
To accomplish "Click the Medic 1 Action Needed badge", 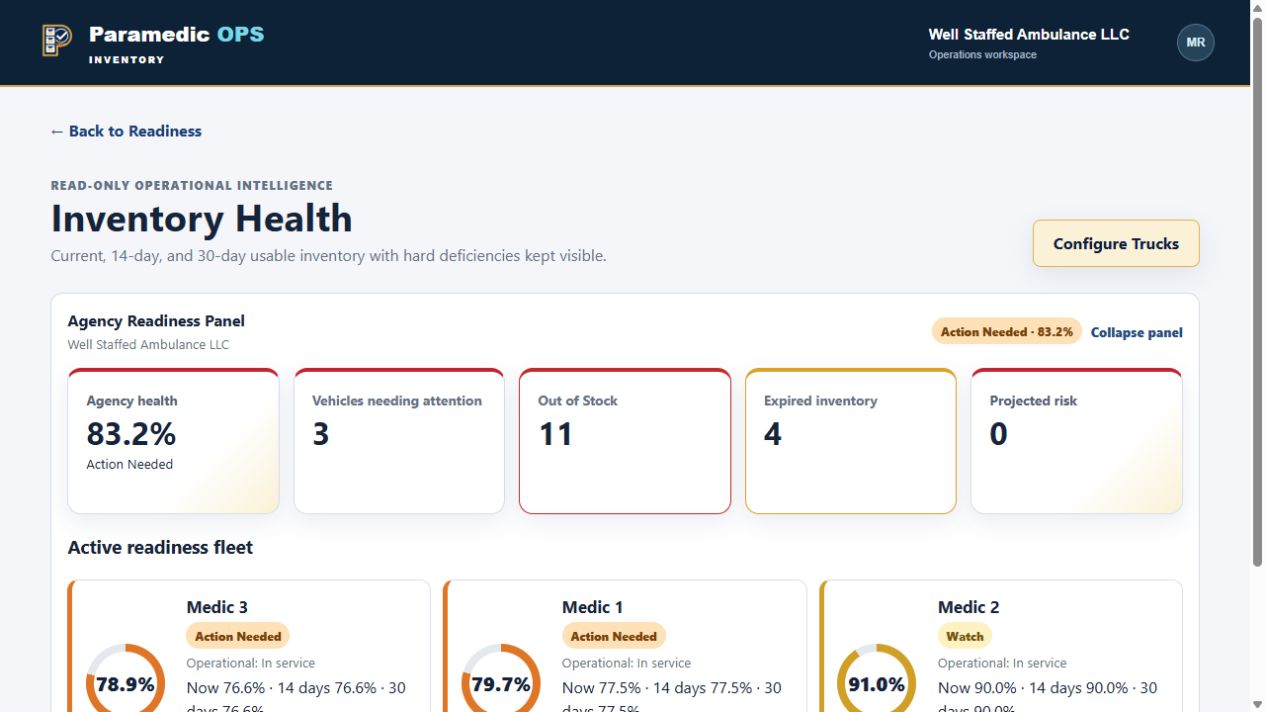I will point(614,636).
